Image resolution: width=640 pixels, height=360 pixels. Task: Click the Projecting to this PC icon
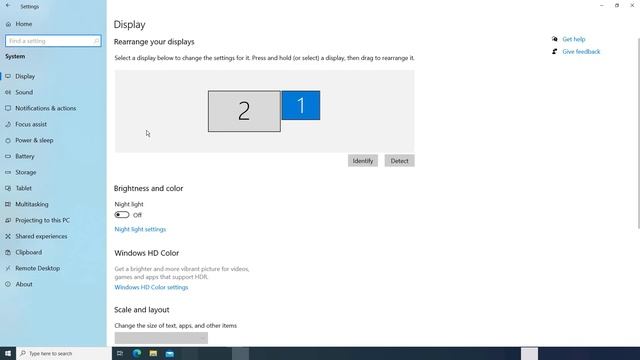(8, 220)
